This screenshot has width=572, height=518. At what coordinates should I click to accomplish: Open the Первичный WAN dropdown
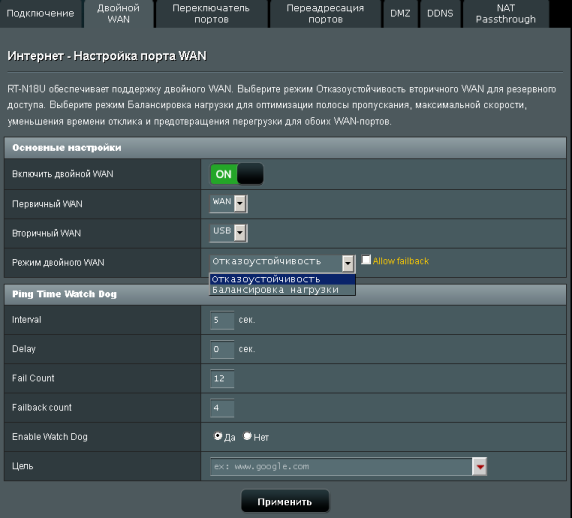[x=228, y=204]
